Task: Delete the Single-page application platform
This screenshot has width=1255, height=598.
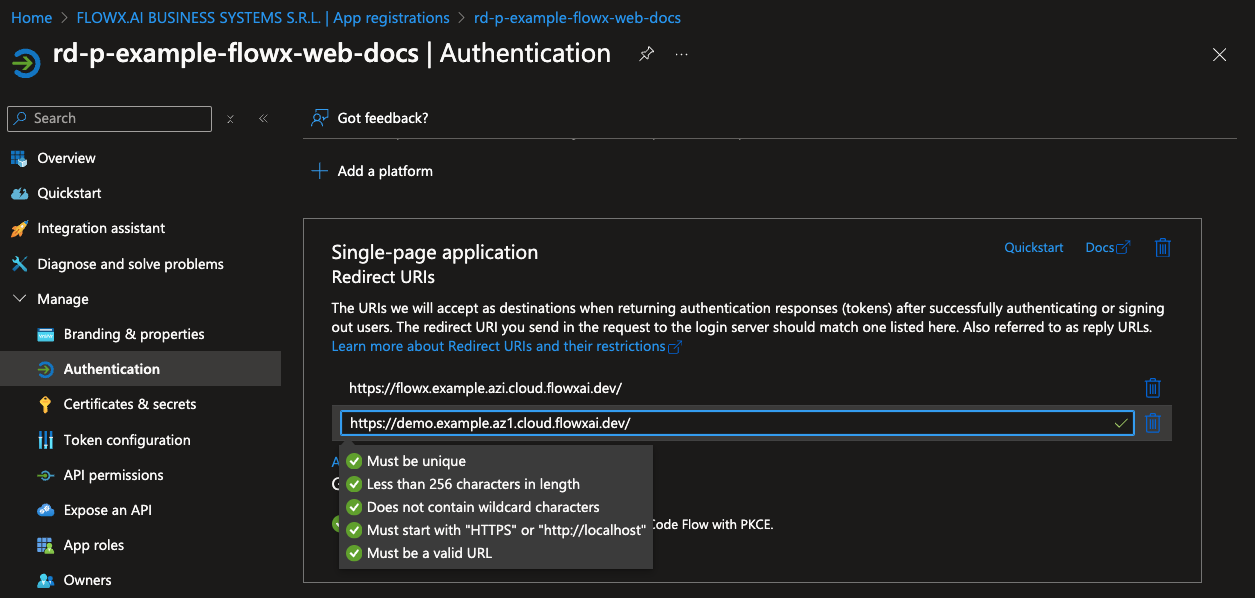Action: click(1162, 247)
